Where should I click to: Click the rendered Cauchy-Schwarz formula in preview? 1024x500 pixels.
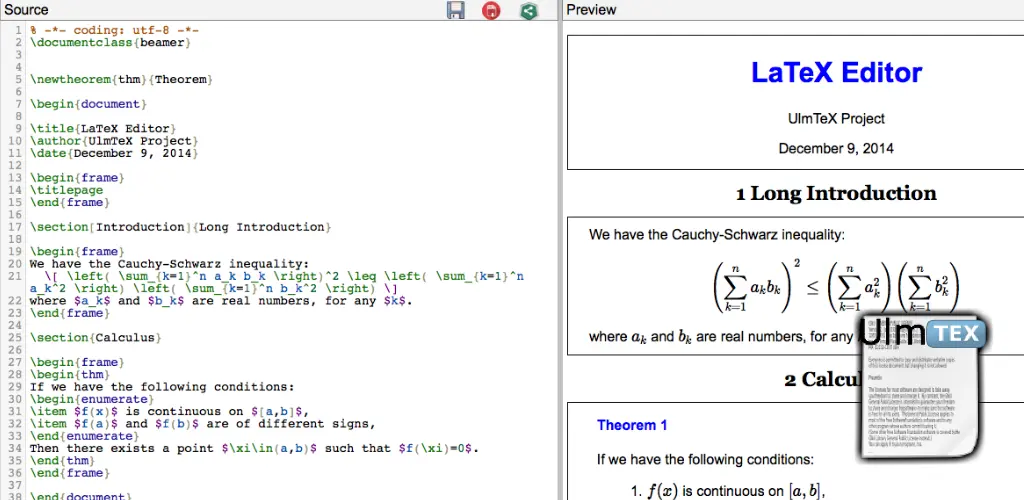pyautogui.click(x=835, y=286)
